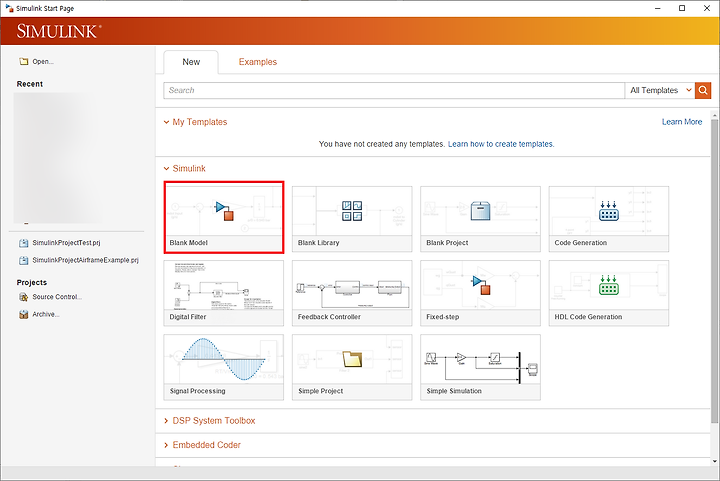The width and height of the screenshot is (720, 481).
Task: Create a Blank Project template
Action: pos(480,219)
